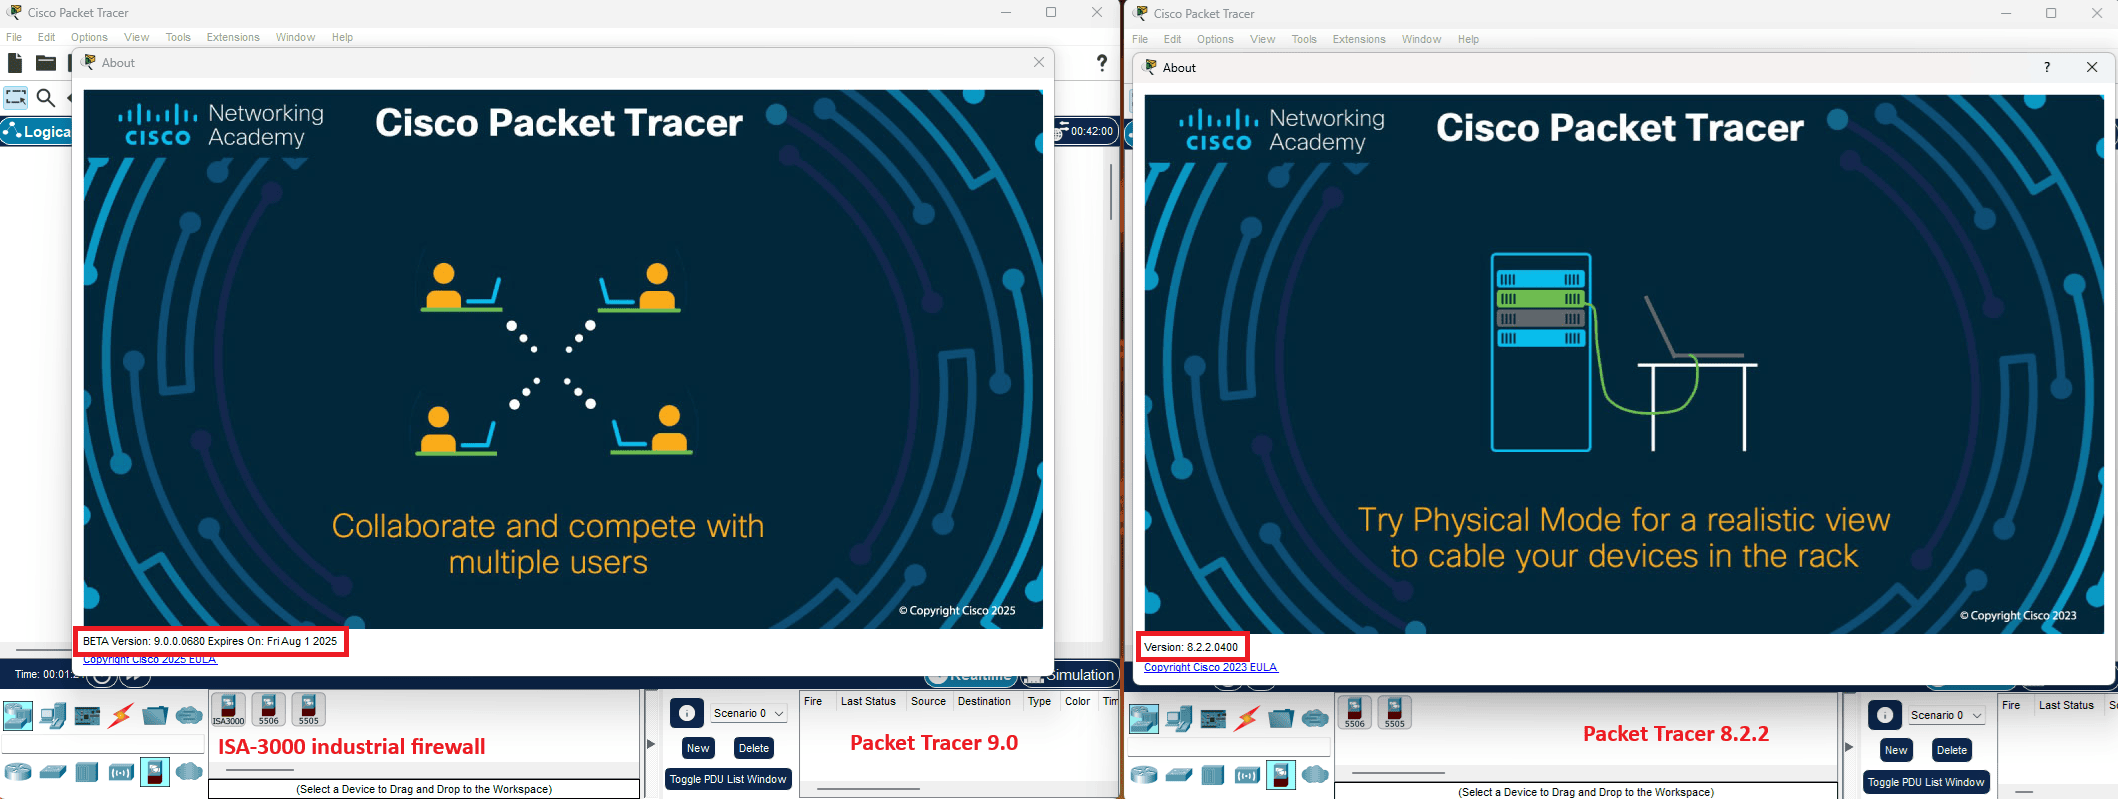The height and width of the screenshot is (799, 2118).
Task: Click Delete scenario button in right window
Action: pyautogui.click(x=1952, y=750)
